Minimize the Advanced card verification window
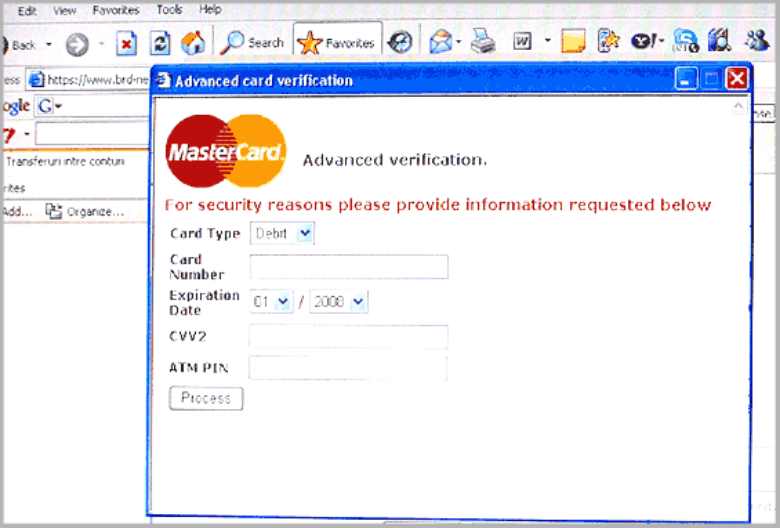 tap(686, 79)
